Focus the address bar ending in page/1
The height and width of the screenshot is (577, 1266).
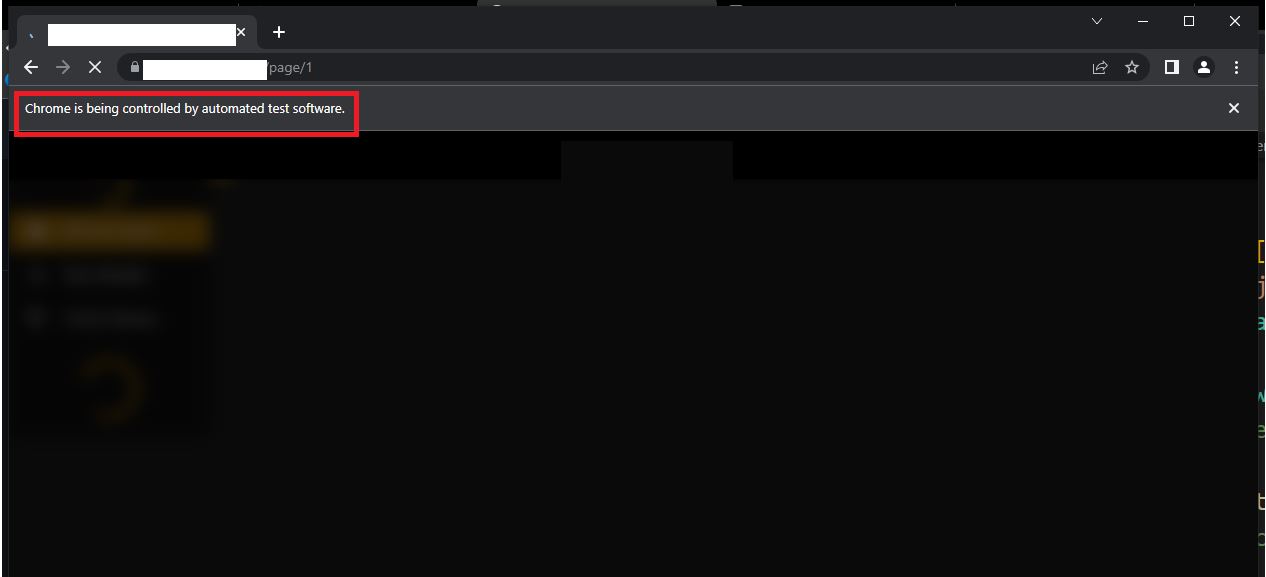(600, 67)
